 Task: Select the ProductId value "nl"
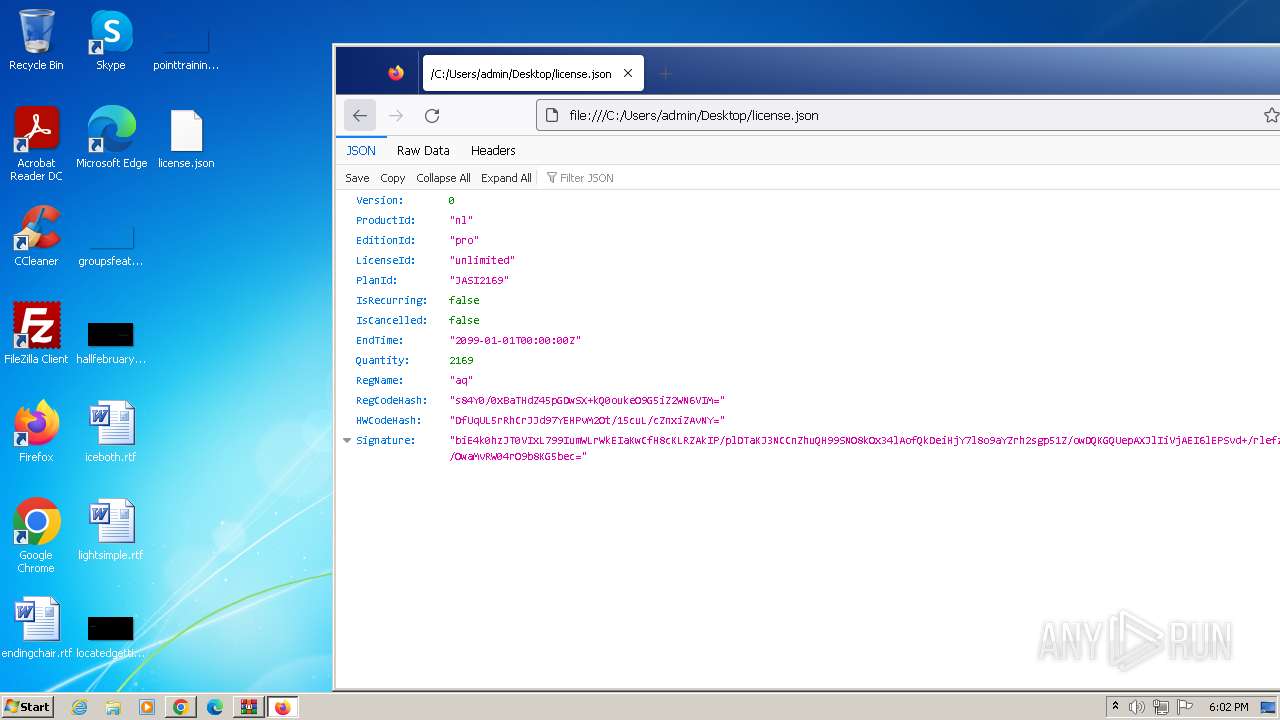[x=461, y=220]
